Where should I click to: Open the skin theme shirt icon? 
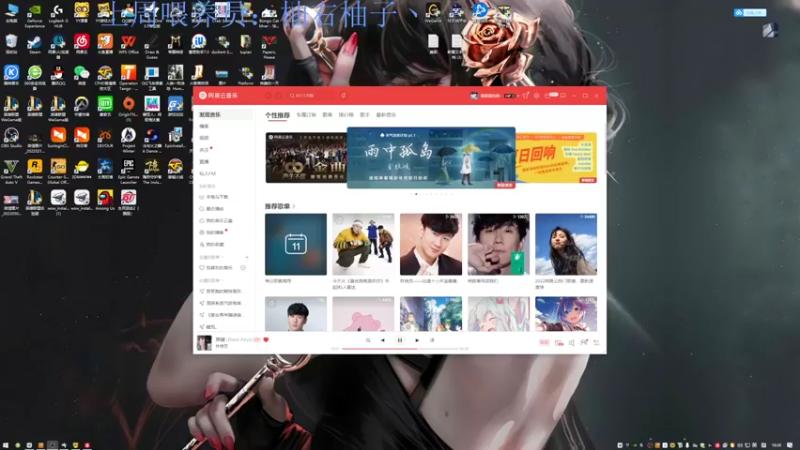[526, 95]
